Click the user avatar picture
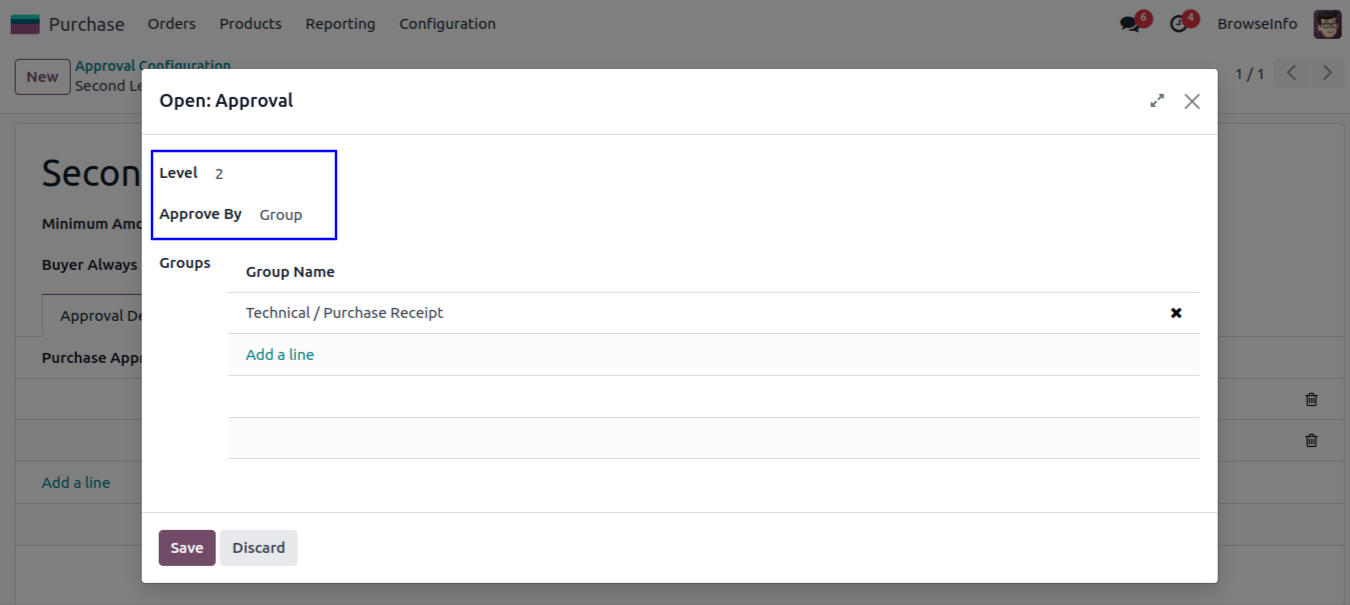1350x605 pixels. tap(1327, 24)
